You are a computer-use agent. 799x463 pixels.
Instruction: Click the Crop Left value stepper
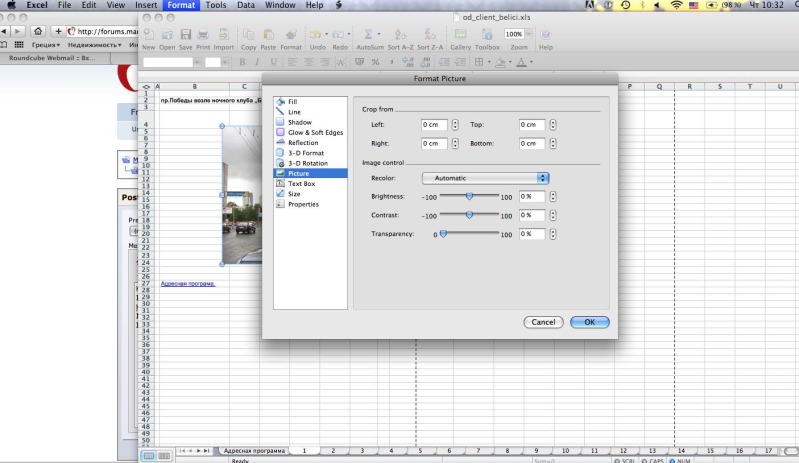coord(455,125)
